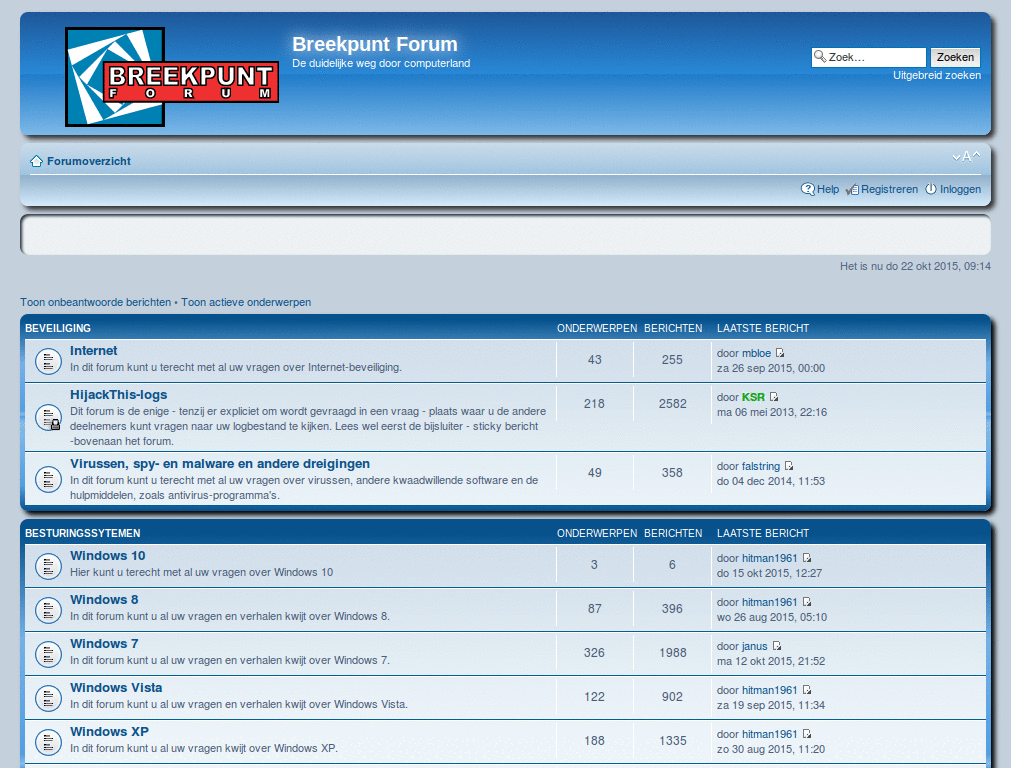Click the Windows 10 forum status icon
The height and width of the screenshot is (768, 1024).
(48, 566)
